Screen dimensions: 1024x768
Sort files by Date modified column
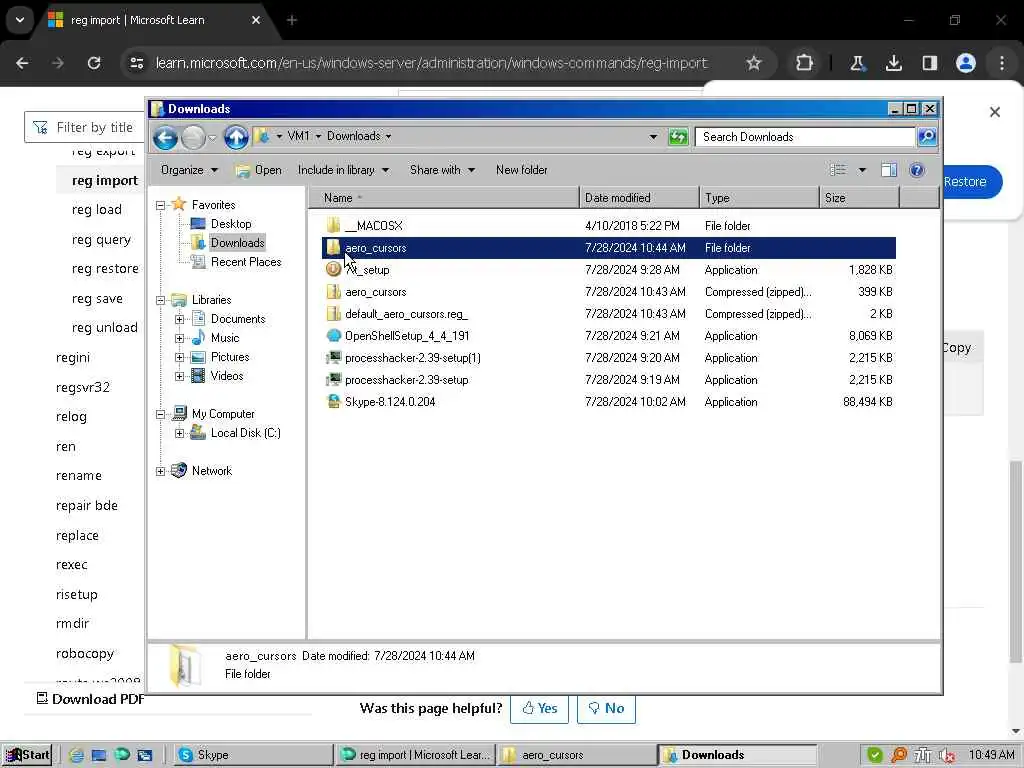[x=639, y=197]
